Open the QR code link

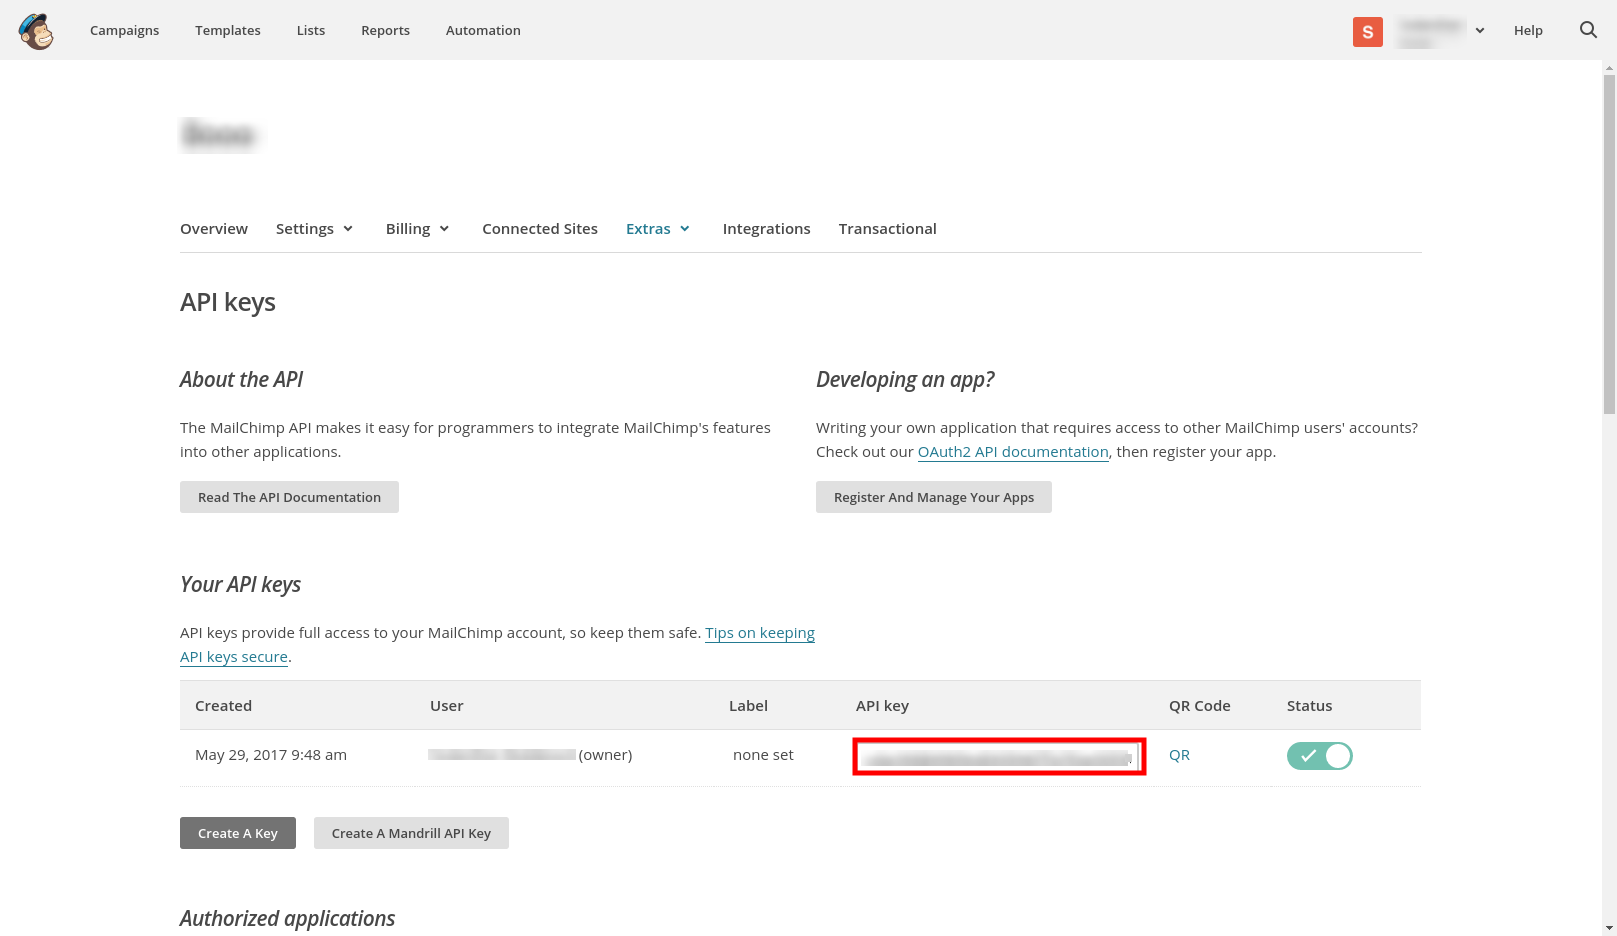tap(1180, 755)
